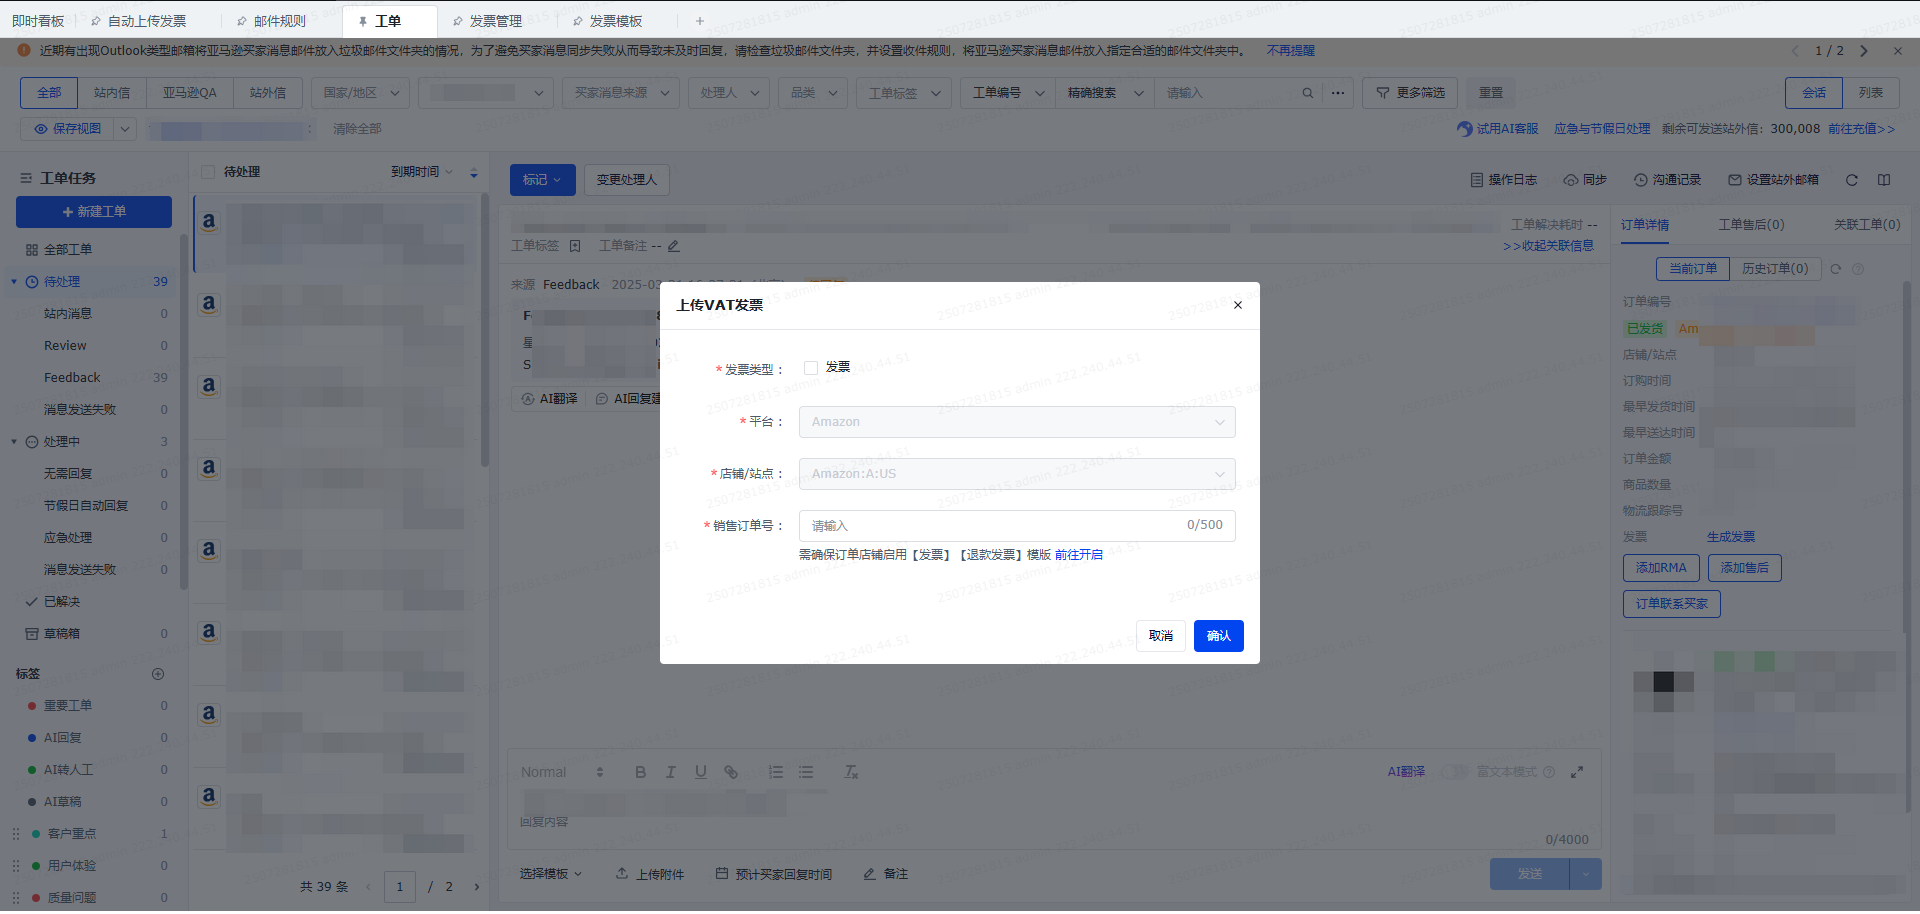Focus the 请输入 search field in filter bar
Viewport: 1920px width, 914px height.
tap(1230, 93)
